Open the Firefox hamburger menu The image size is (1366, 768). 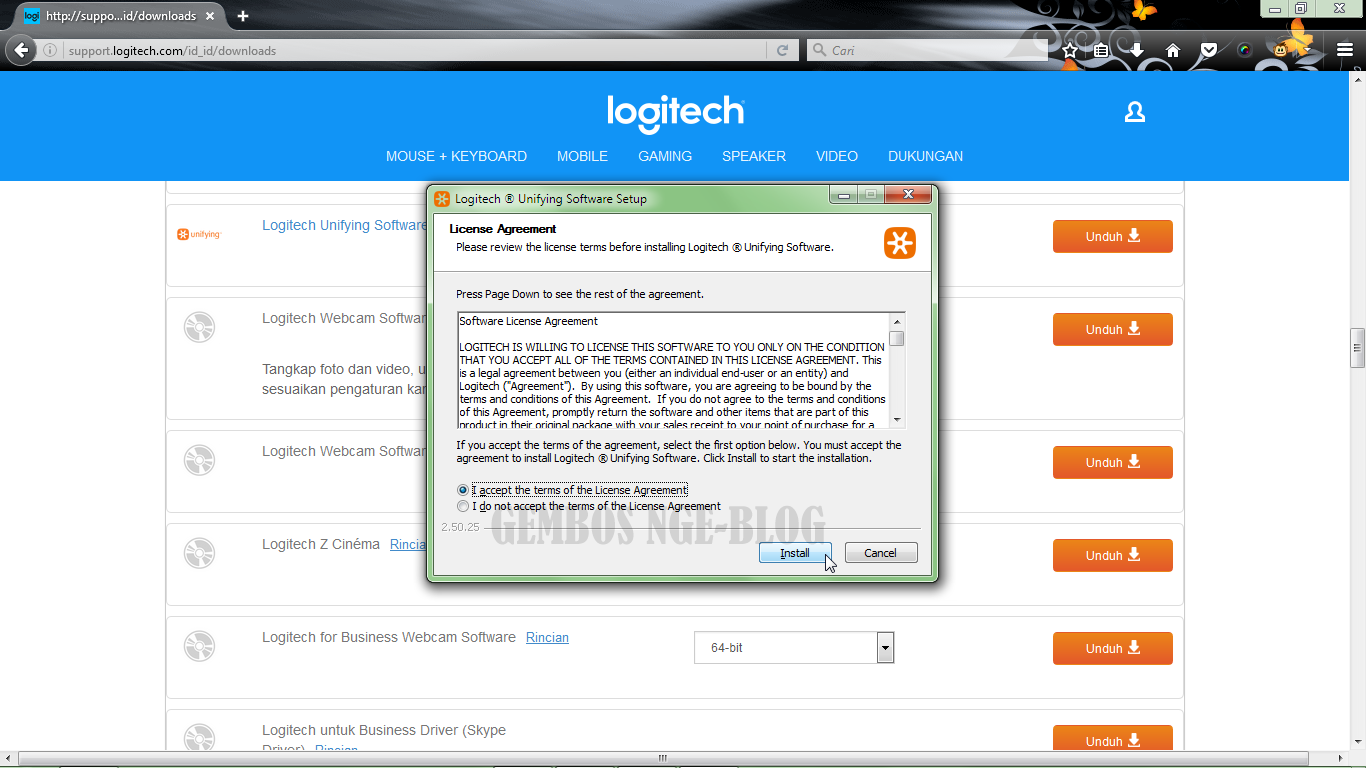[x=1345, y=50]
